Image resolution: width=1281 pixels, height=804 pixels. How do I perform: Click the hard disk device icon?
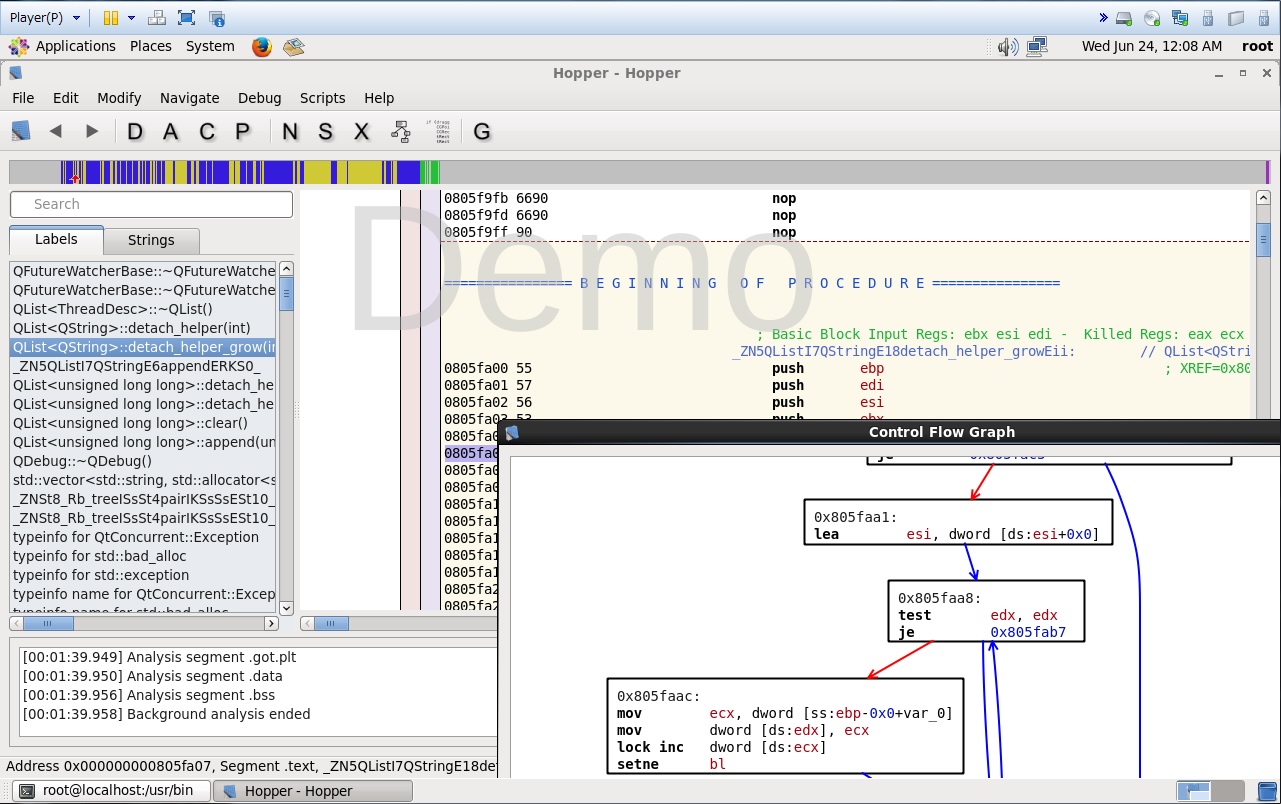[1124, 18]
